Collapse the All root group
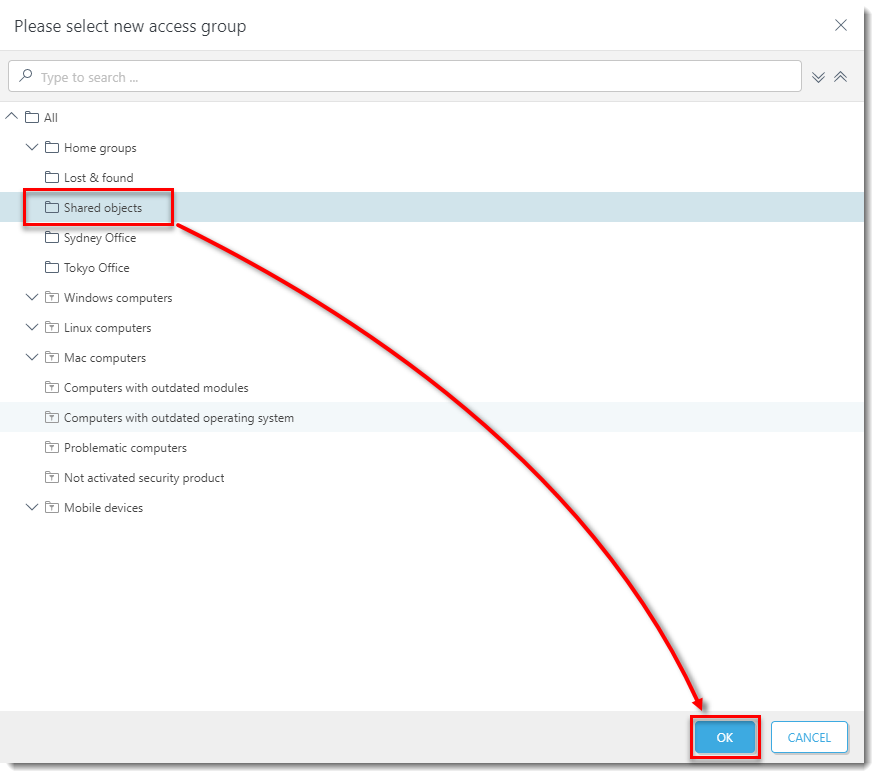 [12, 118]
